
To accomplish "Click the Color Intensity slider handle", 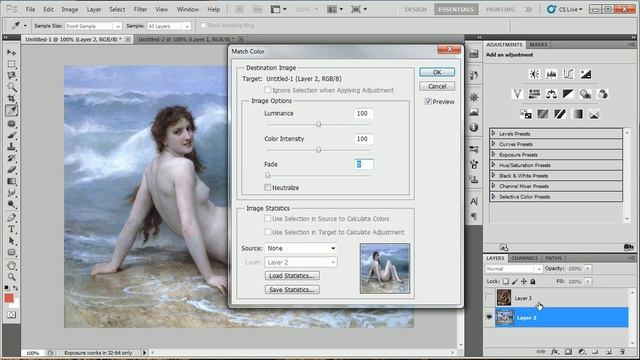I will (x=318, y=150).
